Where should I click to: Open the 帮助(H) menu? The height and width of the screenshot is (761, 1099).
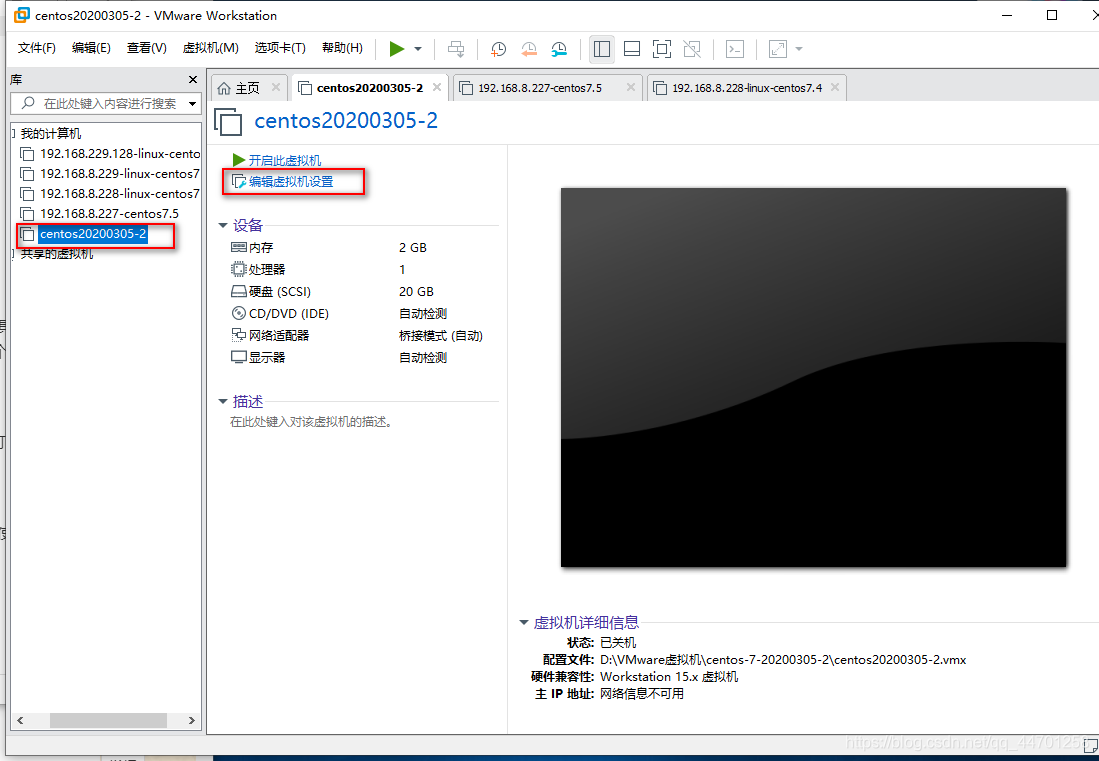pyautogui.click(x=342, y=48)
